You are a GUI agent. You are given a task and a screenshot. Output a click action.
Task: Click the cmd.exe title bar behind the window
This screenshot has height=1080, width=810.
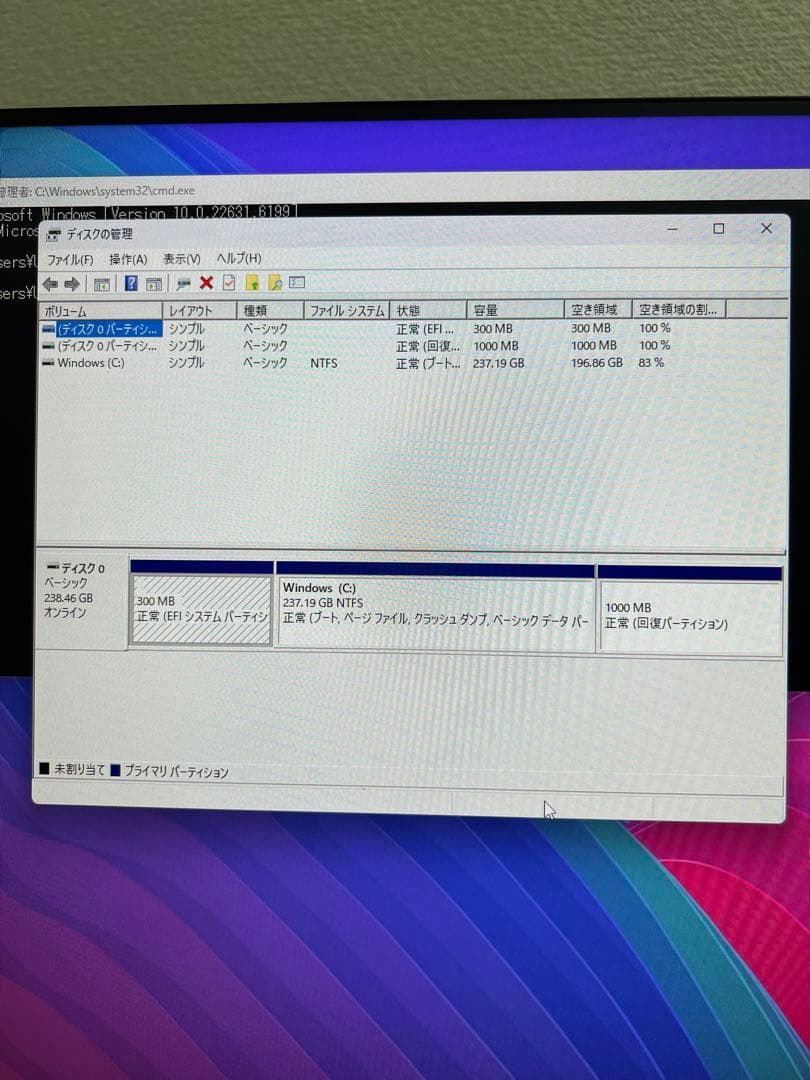tap(120, 191)
